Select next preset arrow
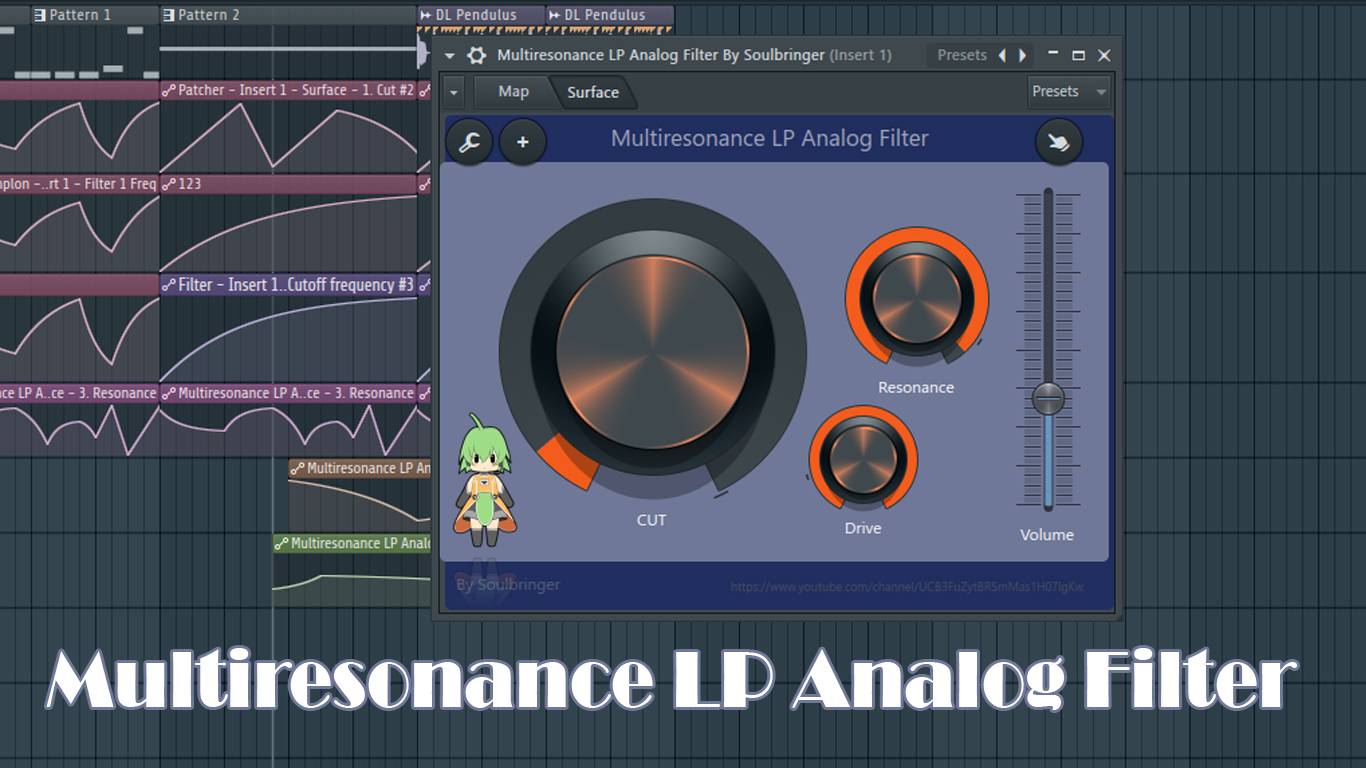 1022,56
